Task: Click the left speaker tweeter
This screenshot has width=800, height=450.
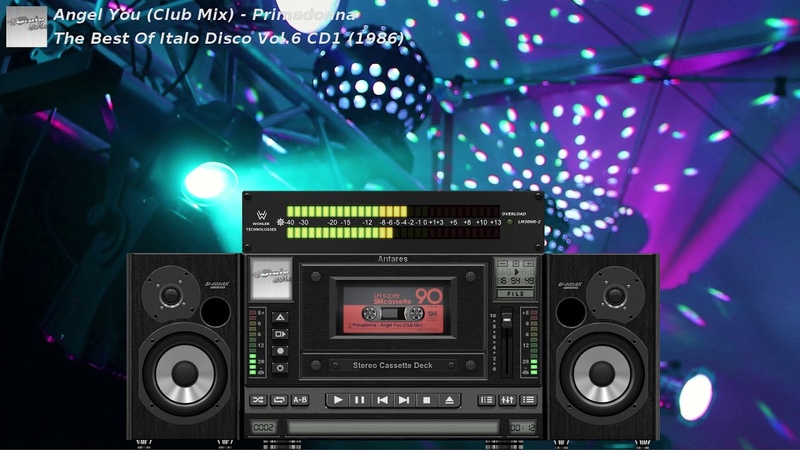Action: click(x=171, y=295)
